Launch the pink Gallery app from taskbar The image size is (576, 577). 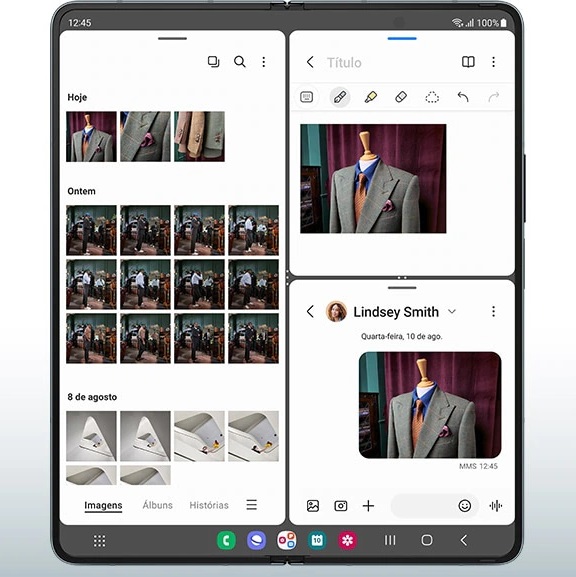347,541
